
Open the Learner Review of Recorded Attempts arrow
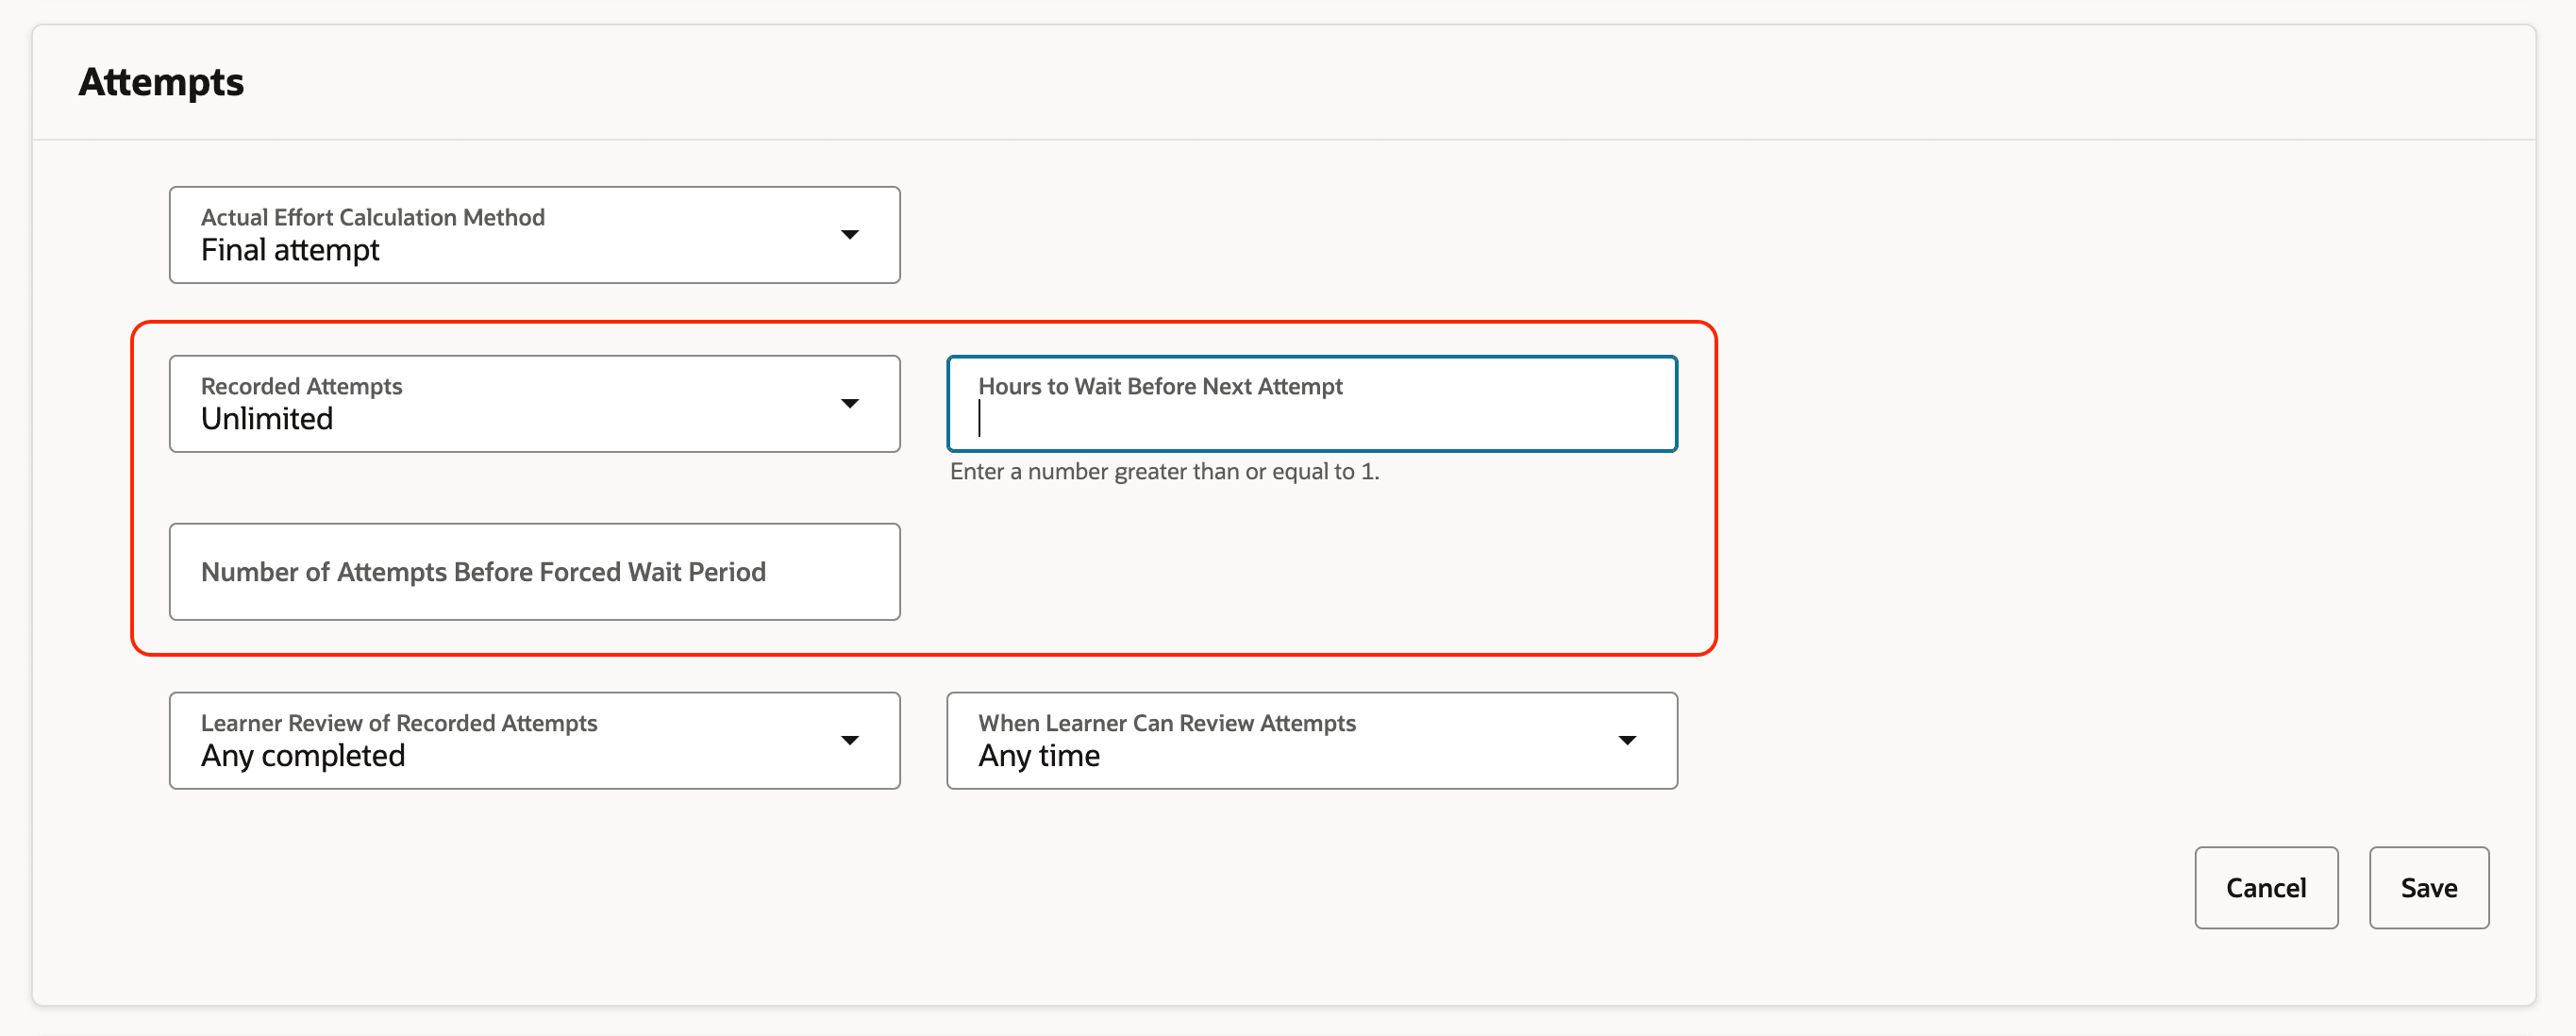click(850, 741)
